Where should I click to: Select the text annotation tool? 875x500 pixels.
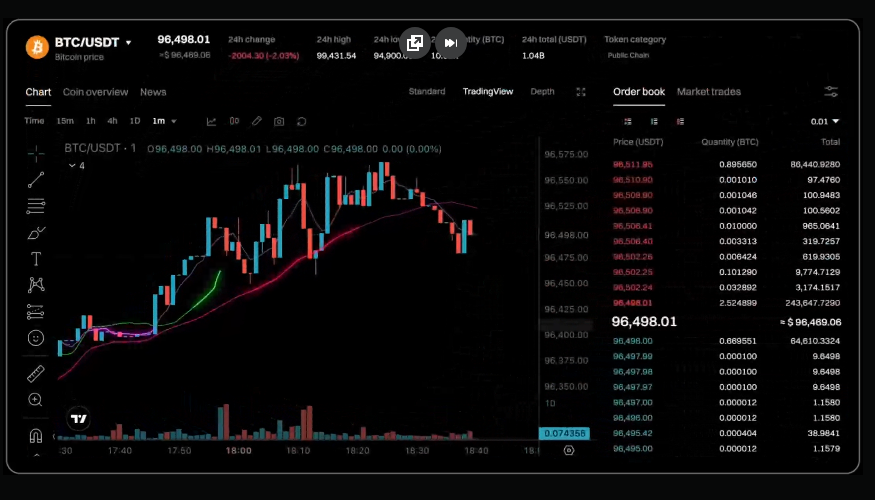[x=36, y=259]
